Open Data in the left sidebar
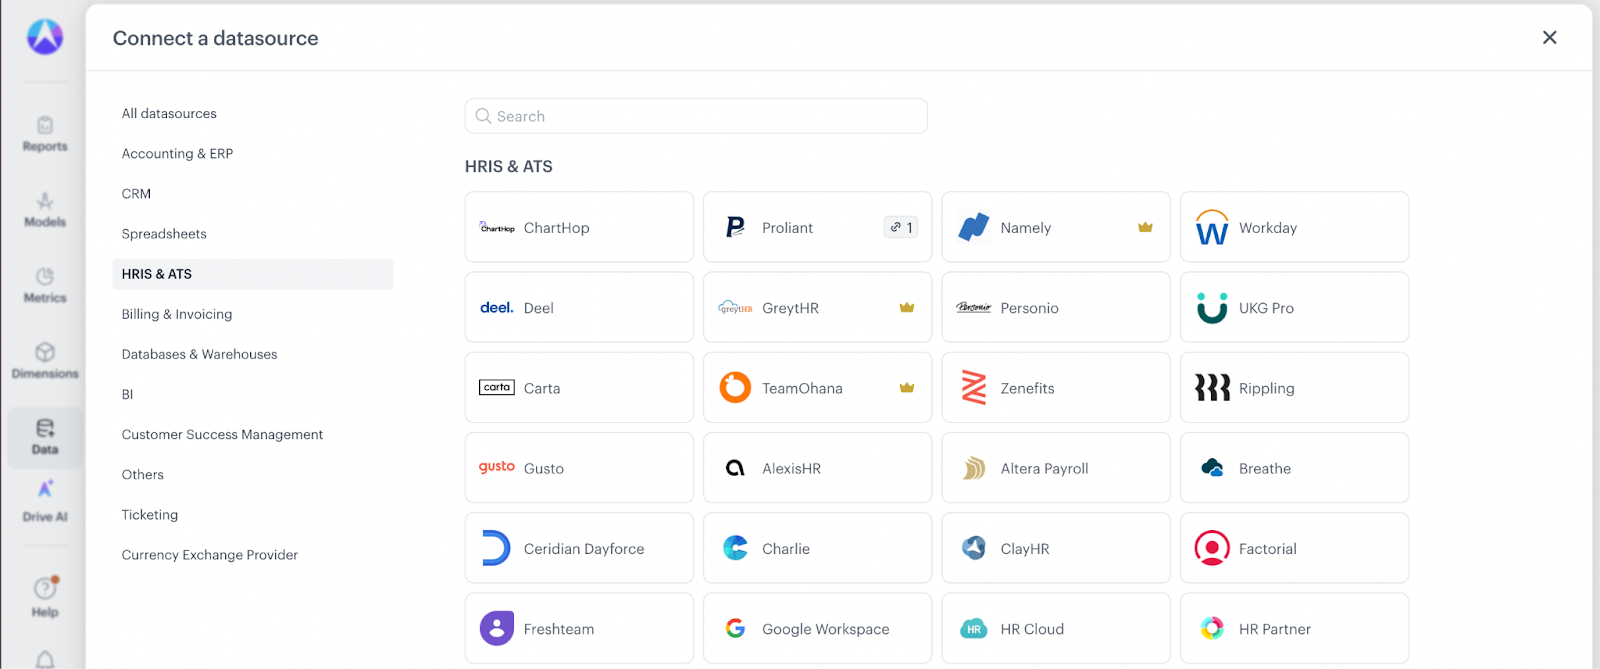Screen dimensions: 1600x669 coord(45,437)
